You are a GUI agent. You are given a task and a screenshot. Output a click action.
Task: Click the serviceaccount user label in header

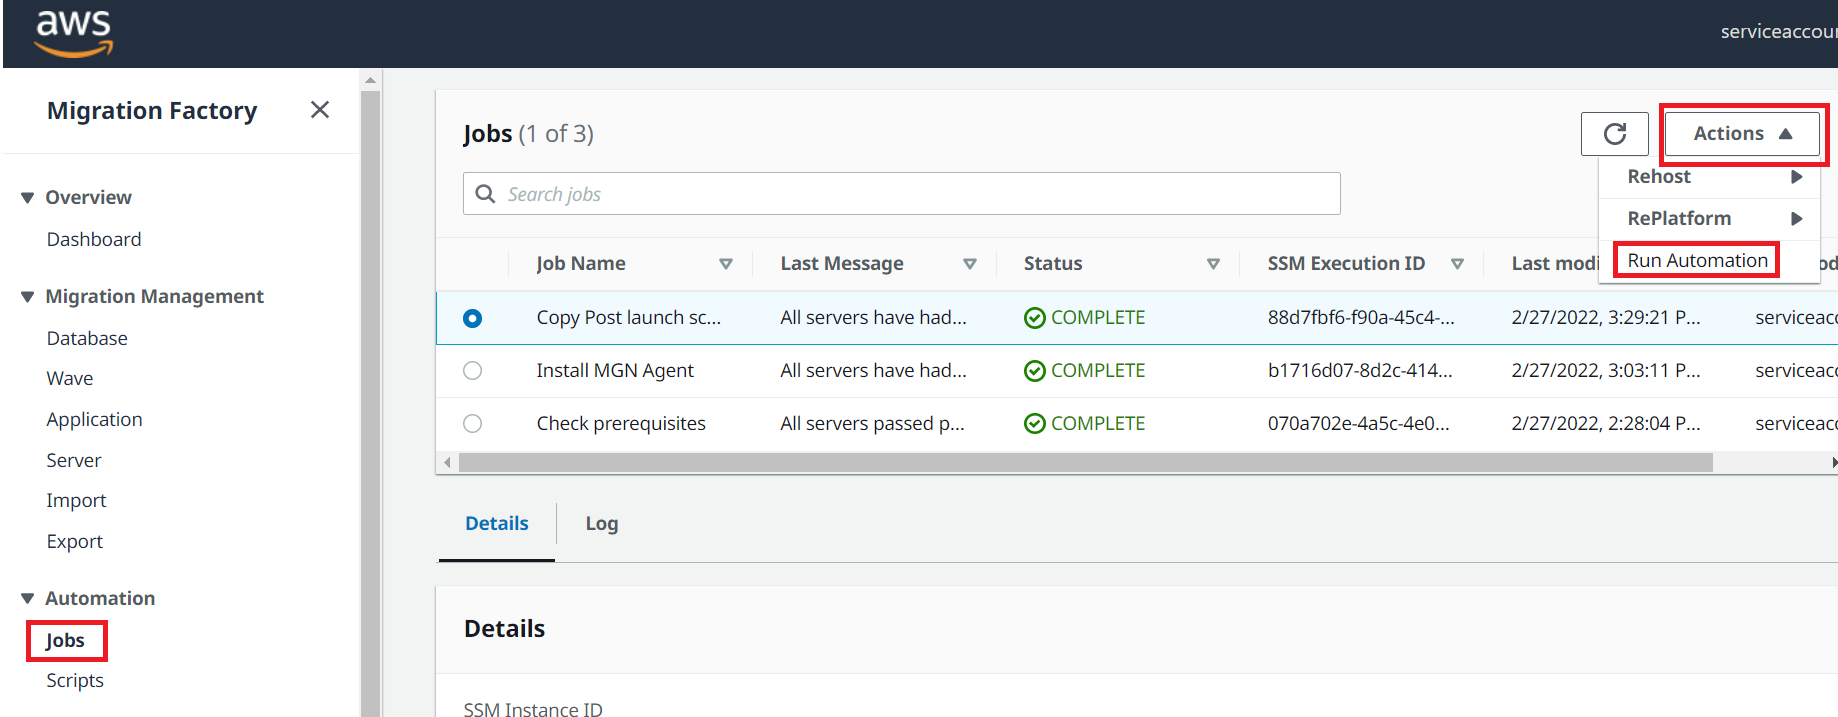pos(1779,32)
